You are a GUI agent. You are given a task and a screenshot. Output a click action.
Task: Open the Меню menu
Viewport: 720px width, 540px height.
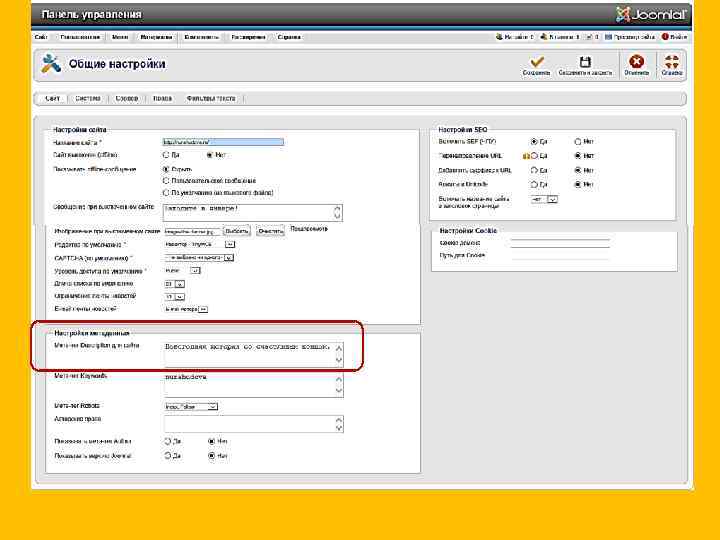(x=120, y=37)
